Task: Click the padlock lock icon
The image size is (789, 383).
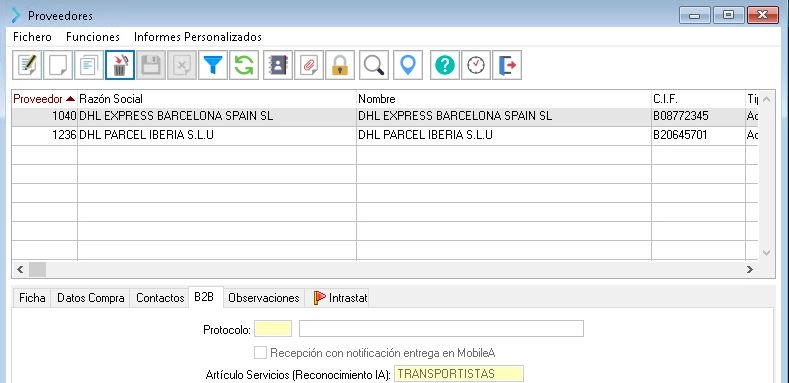Action: (x=340, y=65)
